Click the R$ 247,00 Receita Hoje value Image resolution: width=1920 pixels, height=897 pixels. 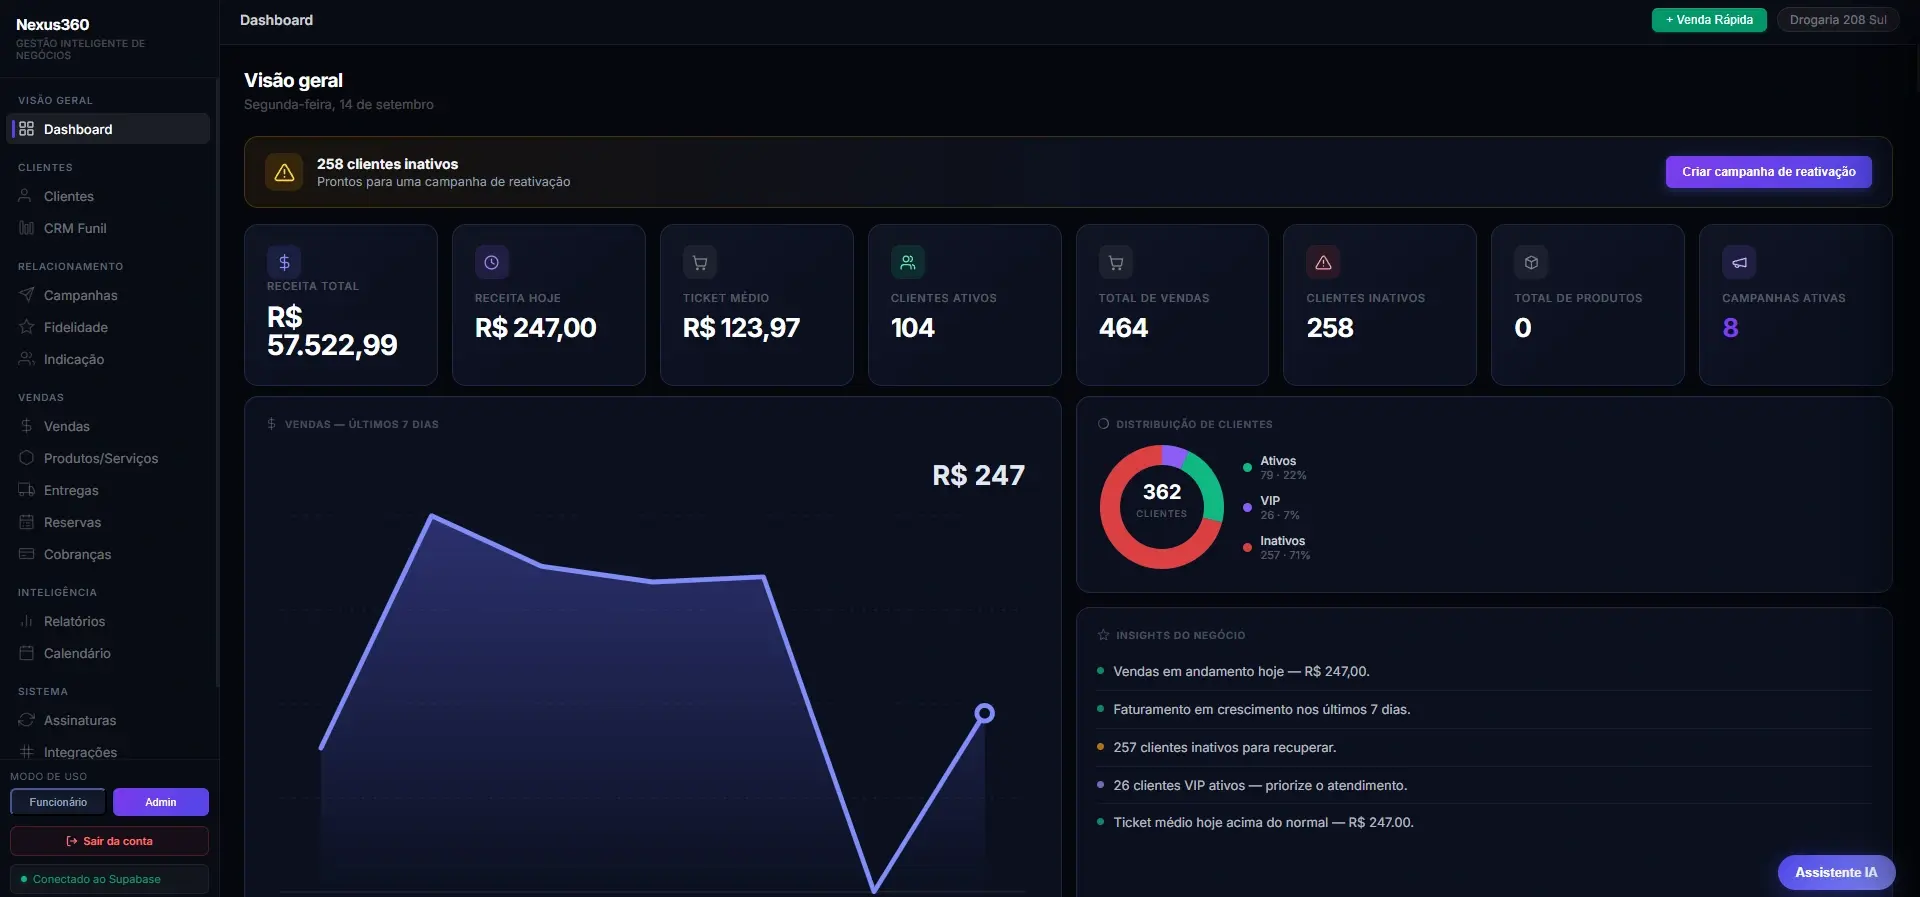pyautogui.click(x=535, y=328)
